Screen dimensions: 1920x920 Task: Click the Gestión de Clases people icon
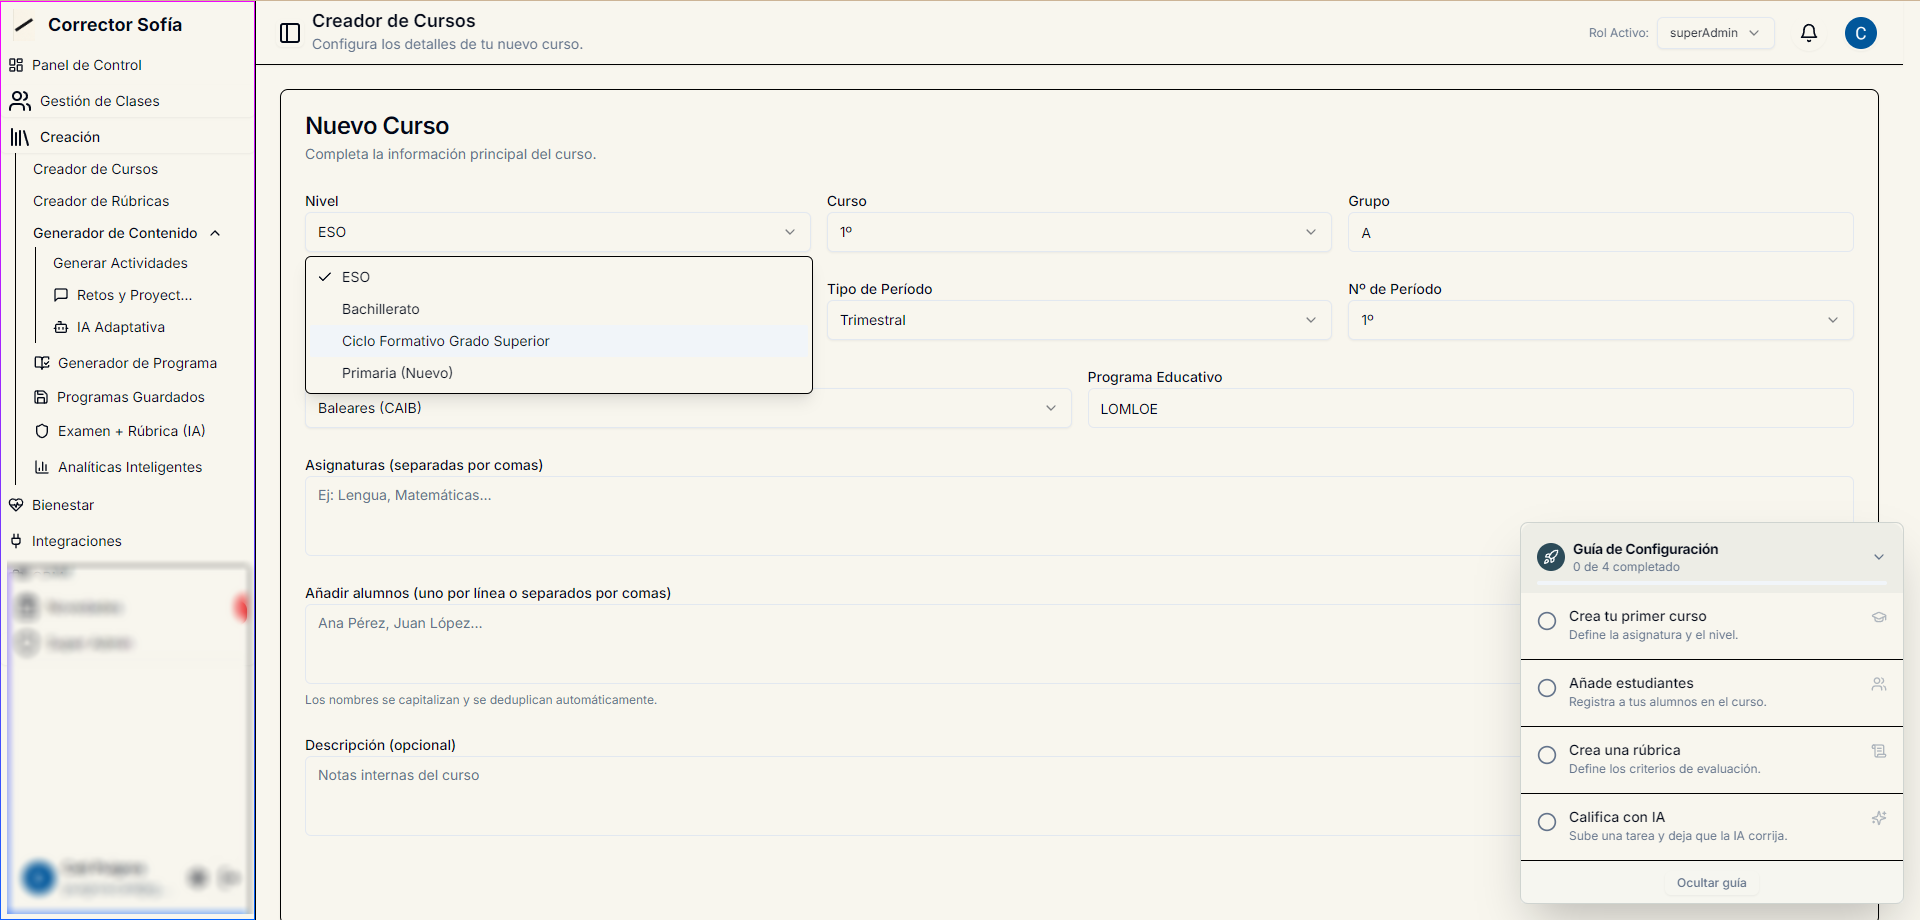20,101
